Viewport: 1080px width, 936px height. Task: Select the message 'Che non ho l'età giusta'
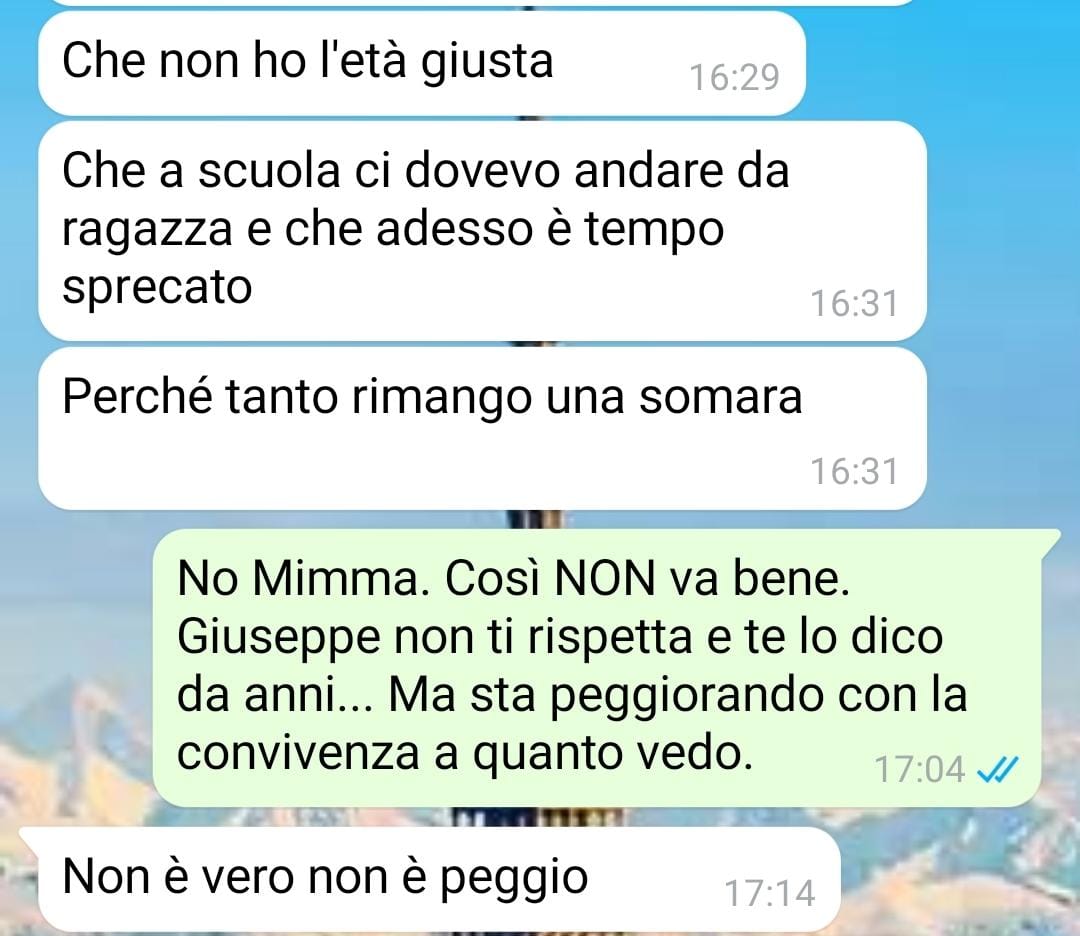tap(422, 63)
